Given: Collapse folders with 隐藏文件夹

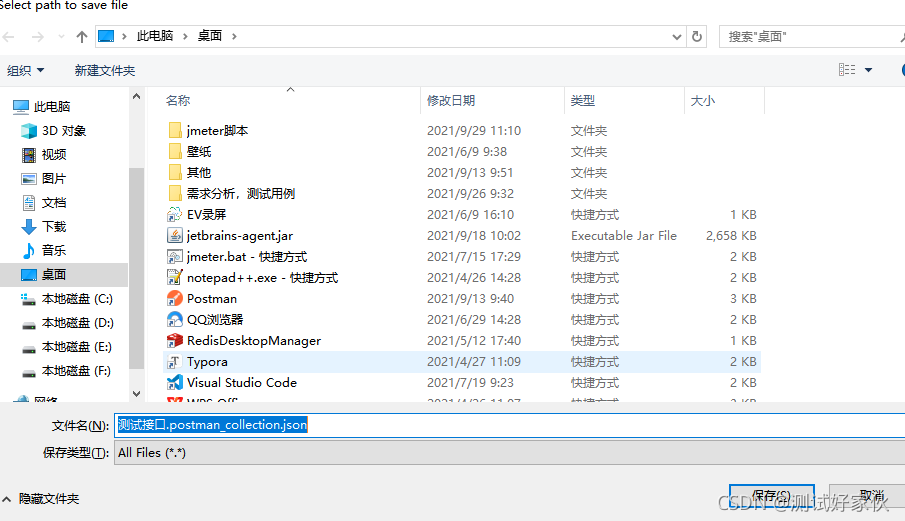Looking at the screenshot, I should click(x=42, y=498).
